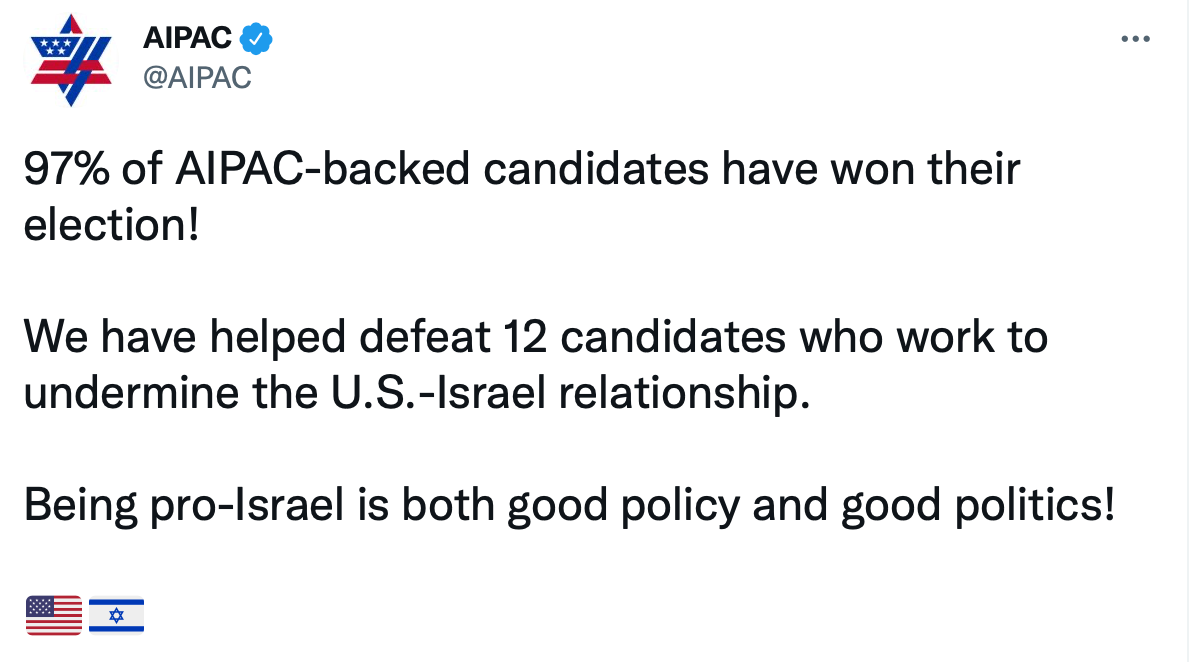Screen dimensions: 1195x662
Task: Click the word "relationship." in tweet
Action: pos(684,395)
